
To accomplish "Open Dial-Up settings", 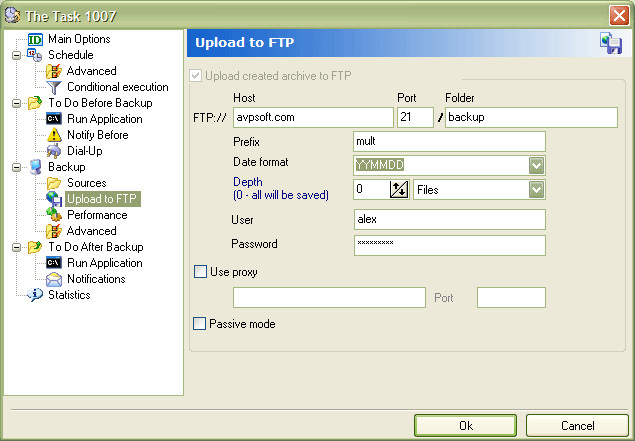I will pyautogui.click(x=85, y=151).
